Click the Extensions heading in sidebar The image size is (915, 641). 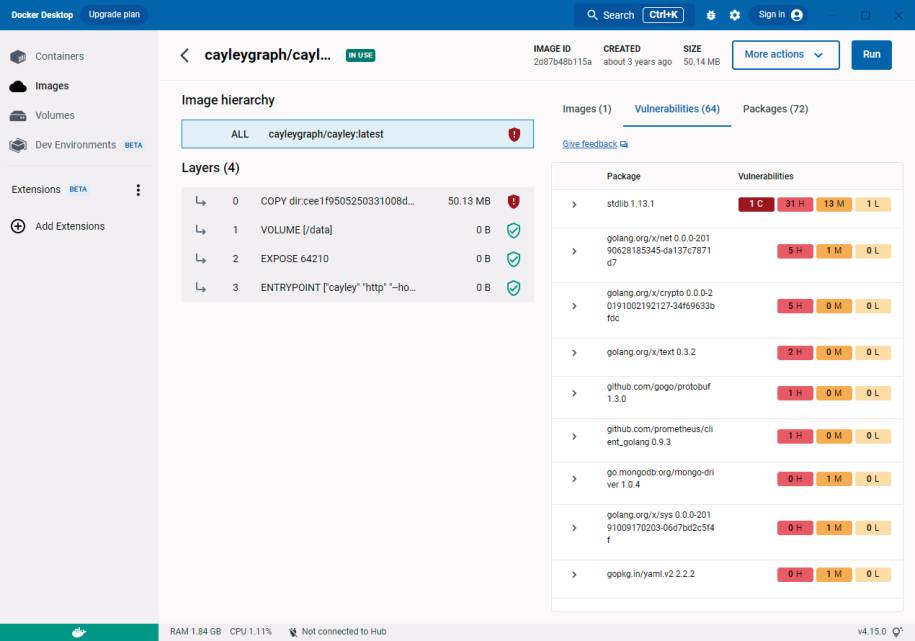(36, 190)
